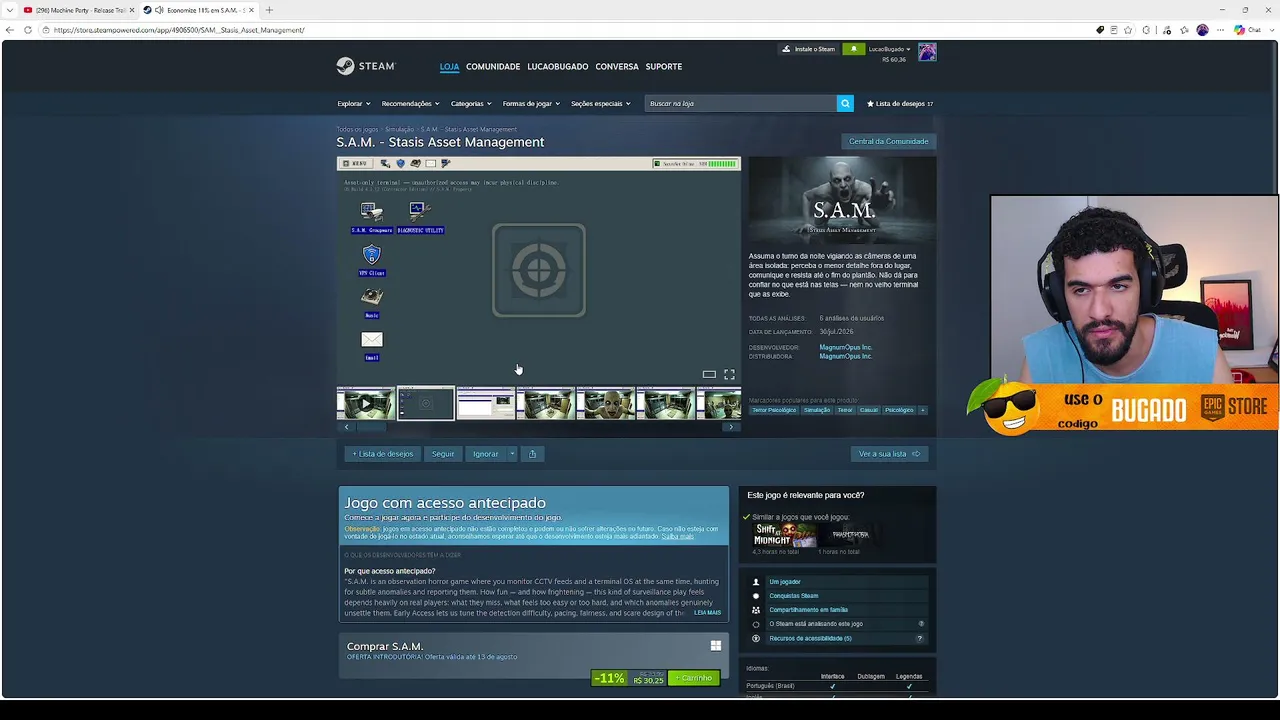
Task: Open Central da Comunidade
Action: (888, 141)
